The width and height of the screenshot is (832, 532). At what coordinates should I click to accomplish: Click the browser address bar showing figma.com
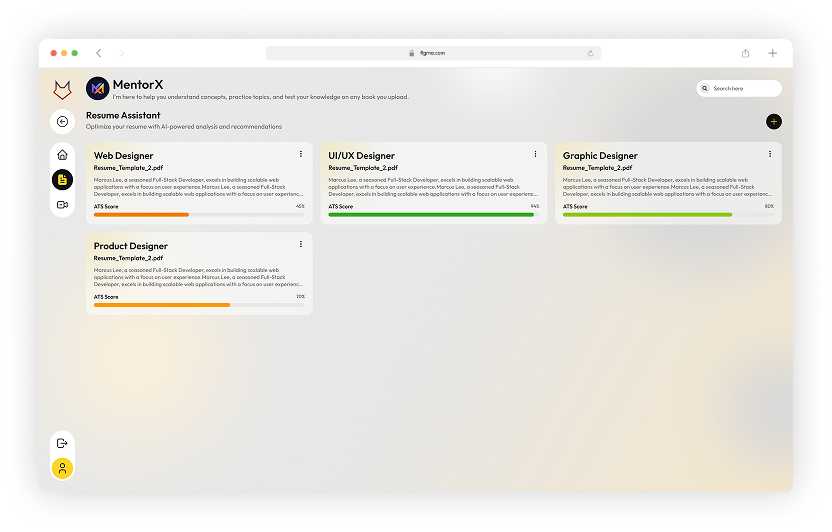[x=433, y=53]
